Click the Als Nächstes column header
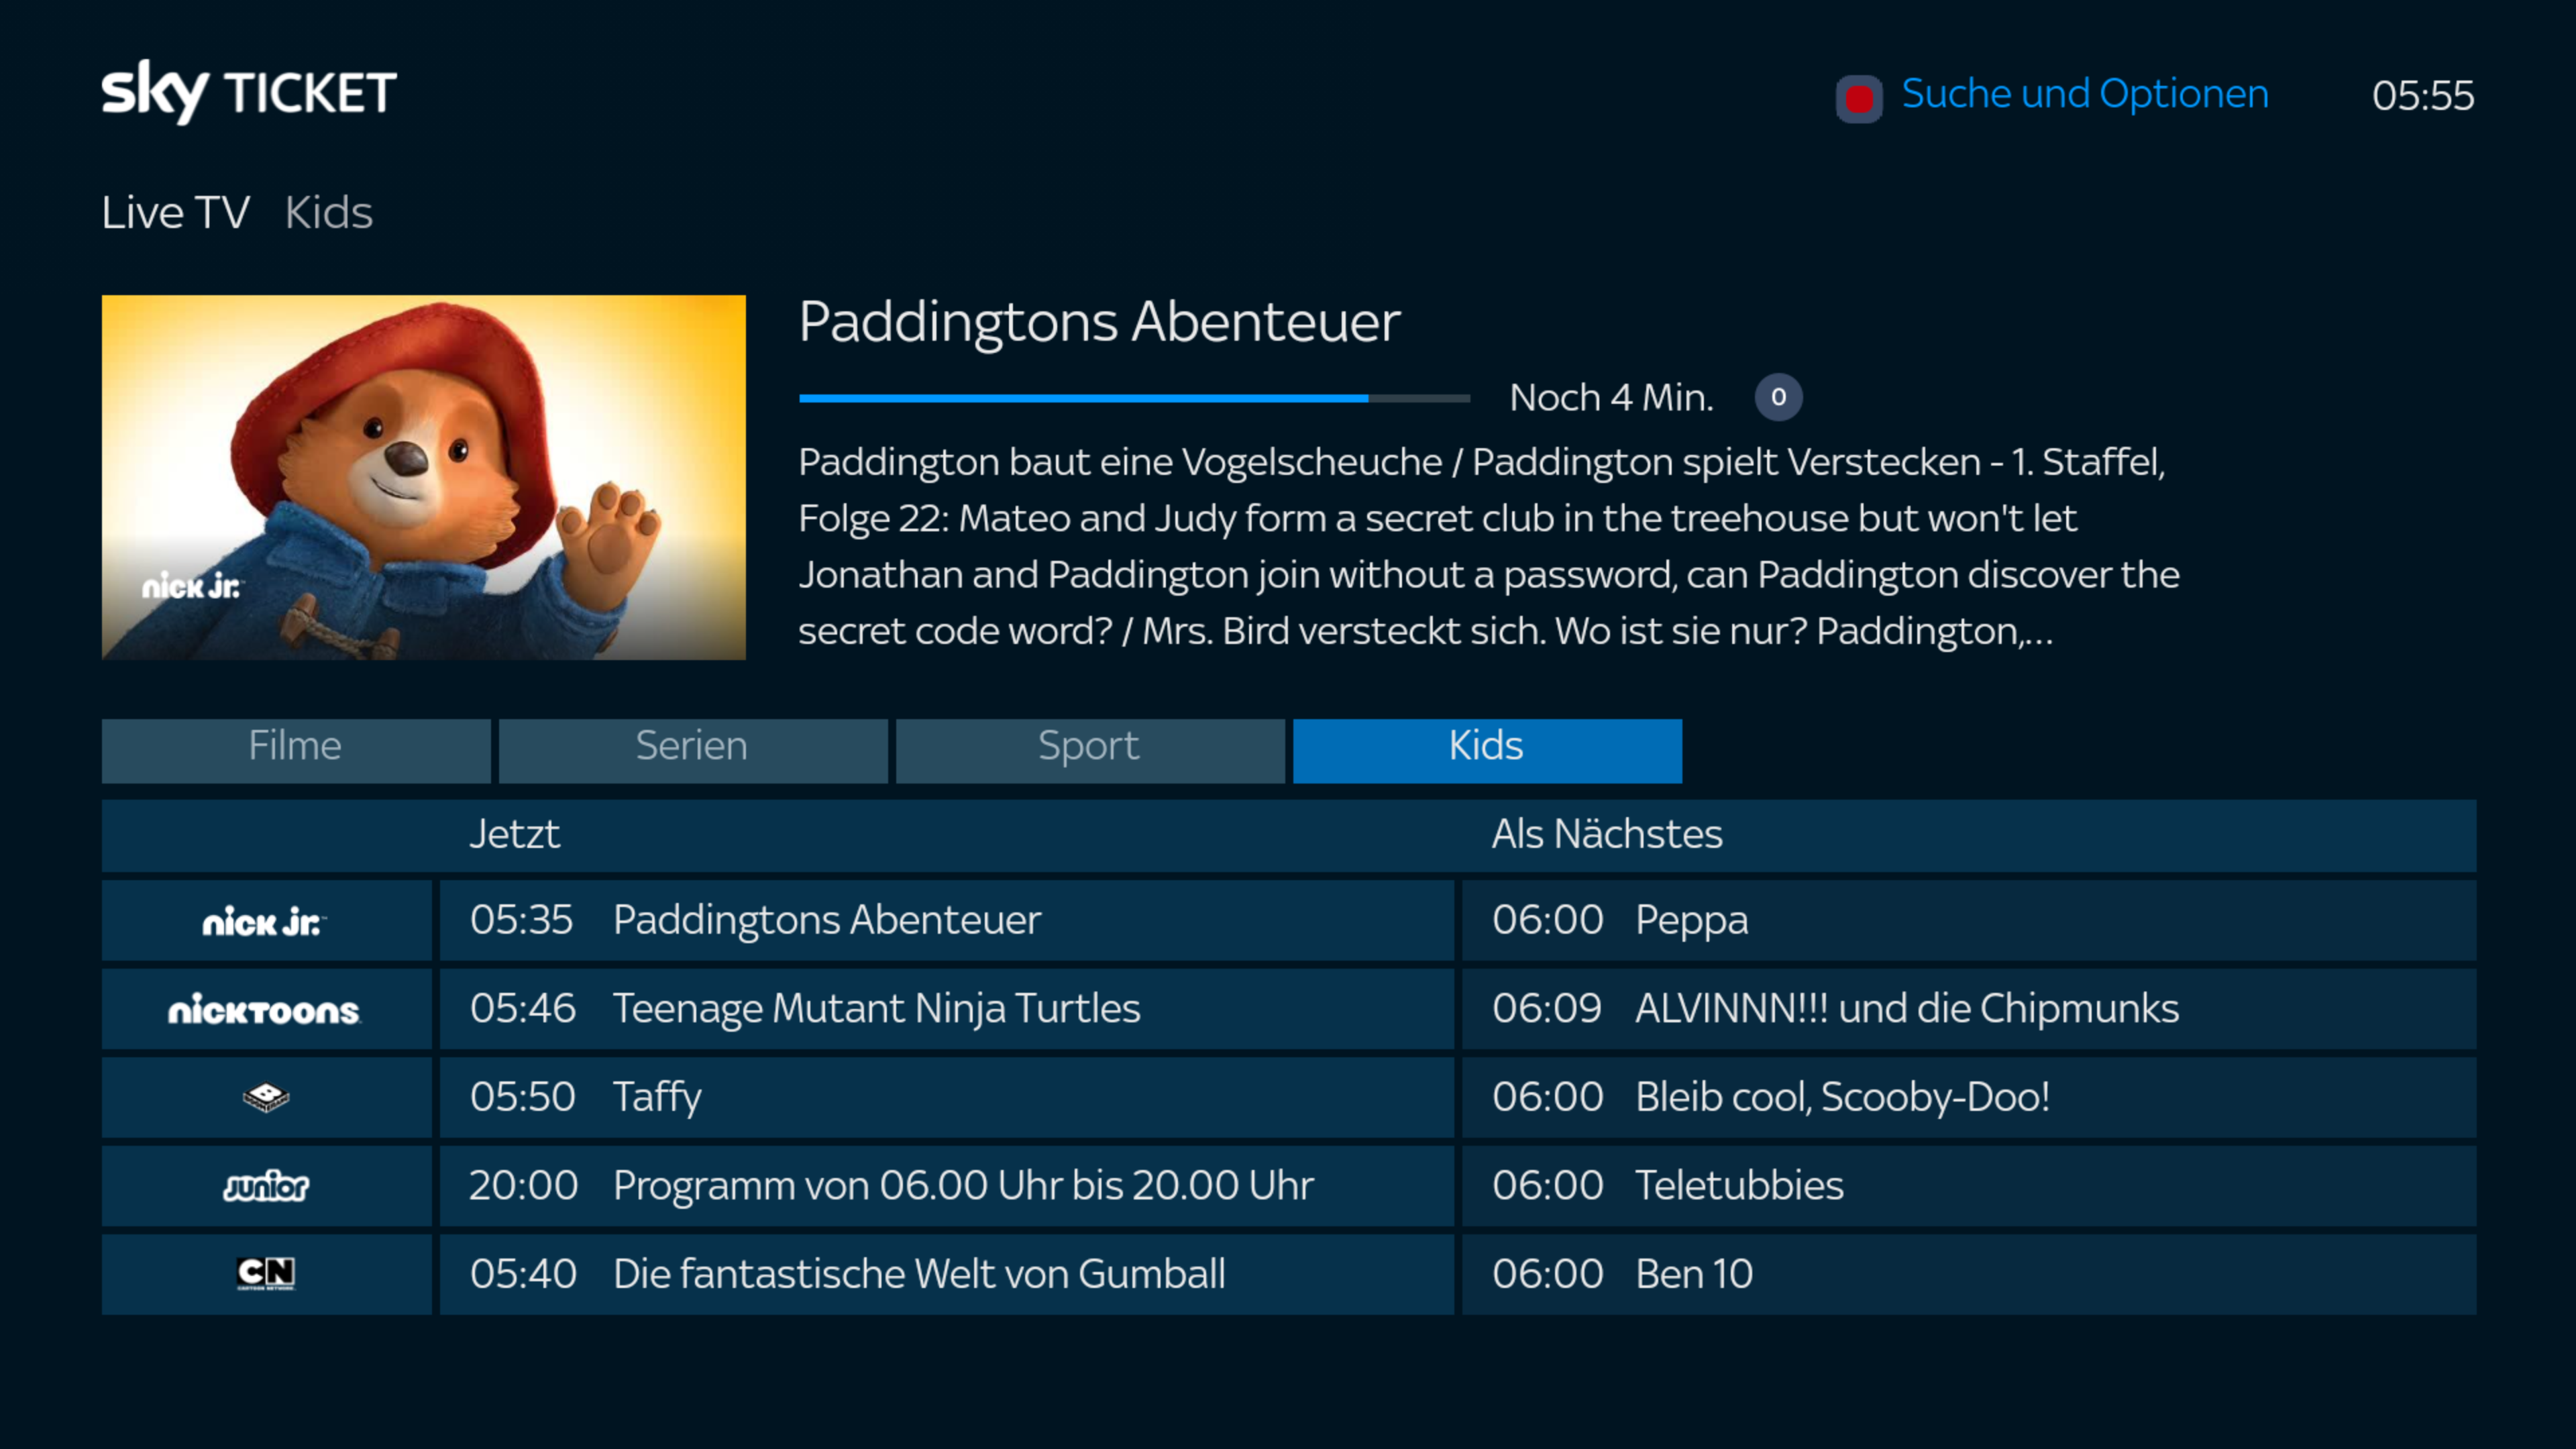This screenshot has width=2576, height=1449. tap(1607, 834)
